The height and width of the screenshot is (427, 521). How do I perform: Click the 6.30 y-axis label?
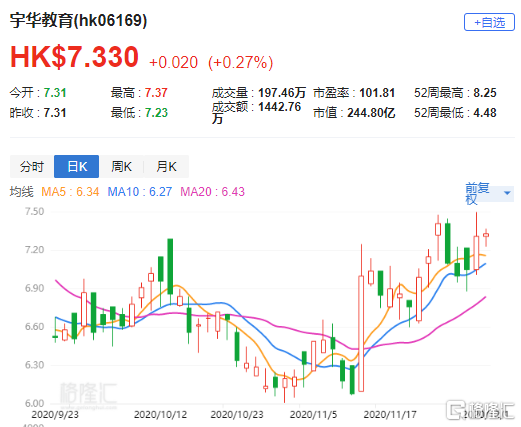click(x=34, y=365)
